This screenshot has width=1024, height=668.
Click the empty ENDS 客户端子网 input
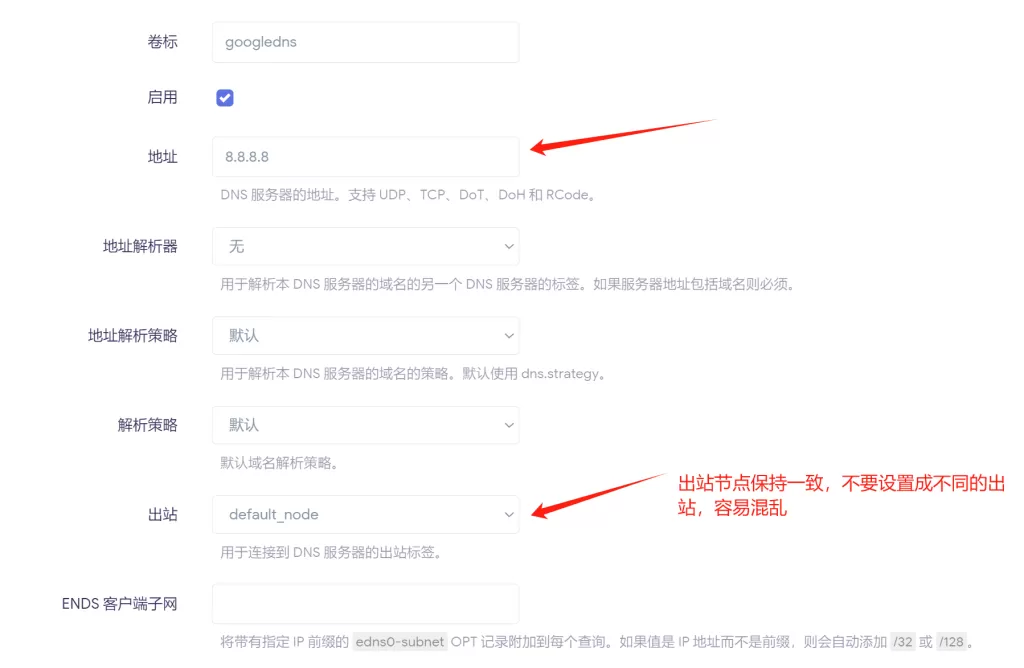[366, 604]
